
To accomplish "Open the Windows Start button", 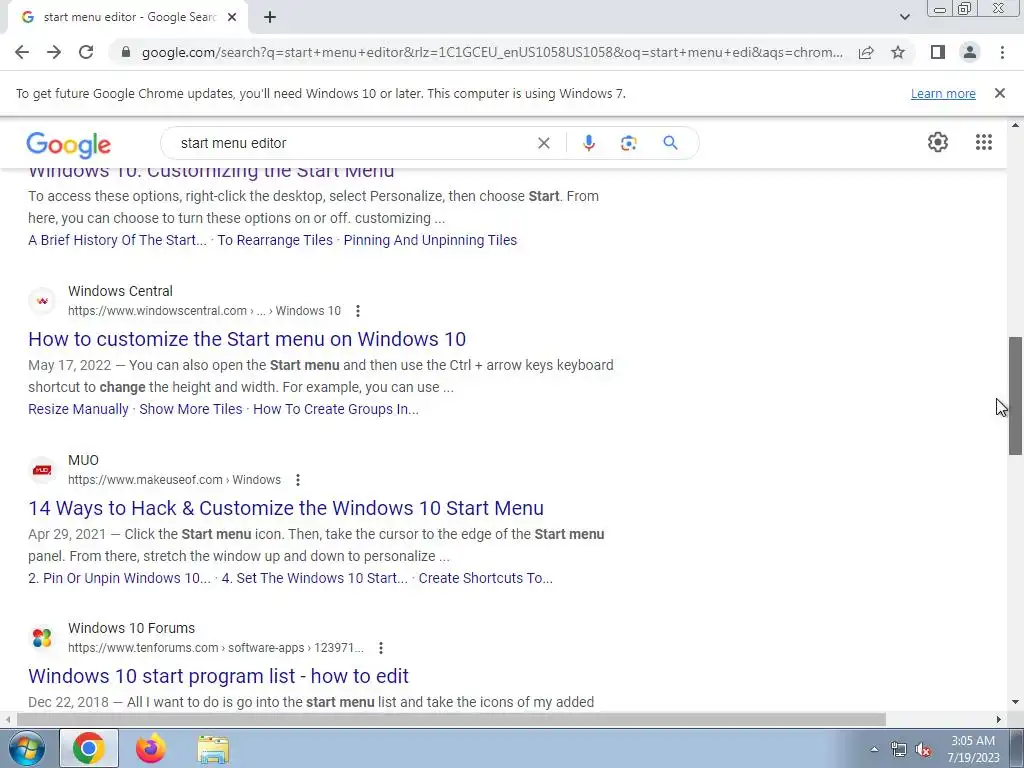I will pyautogui.click(x=26, y=748).
